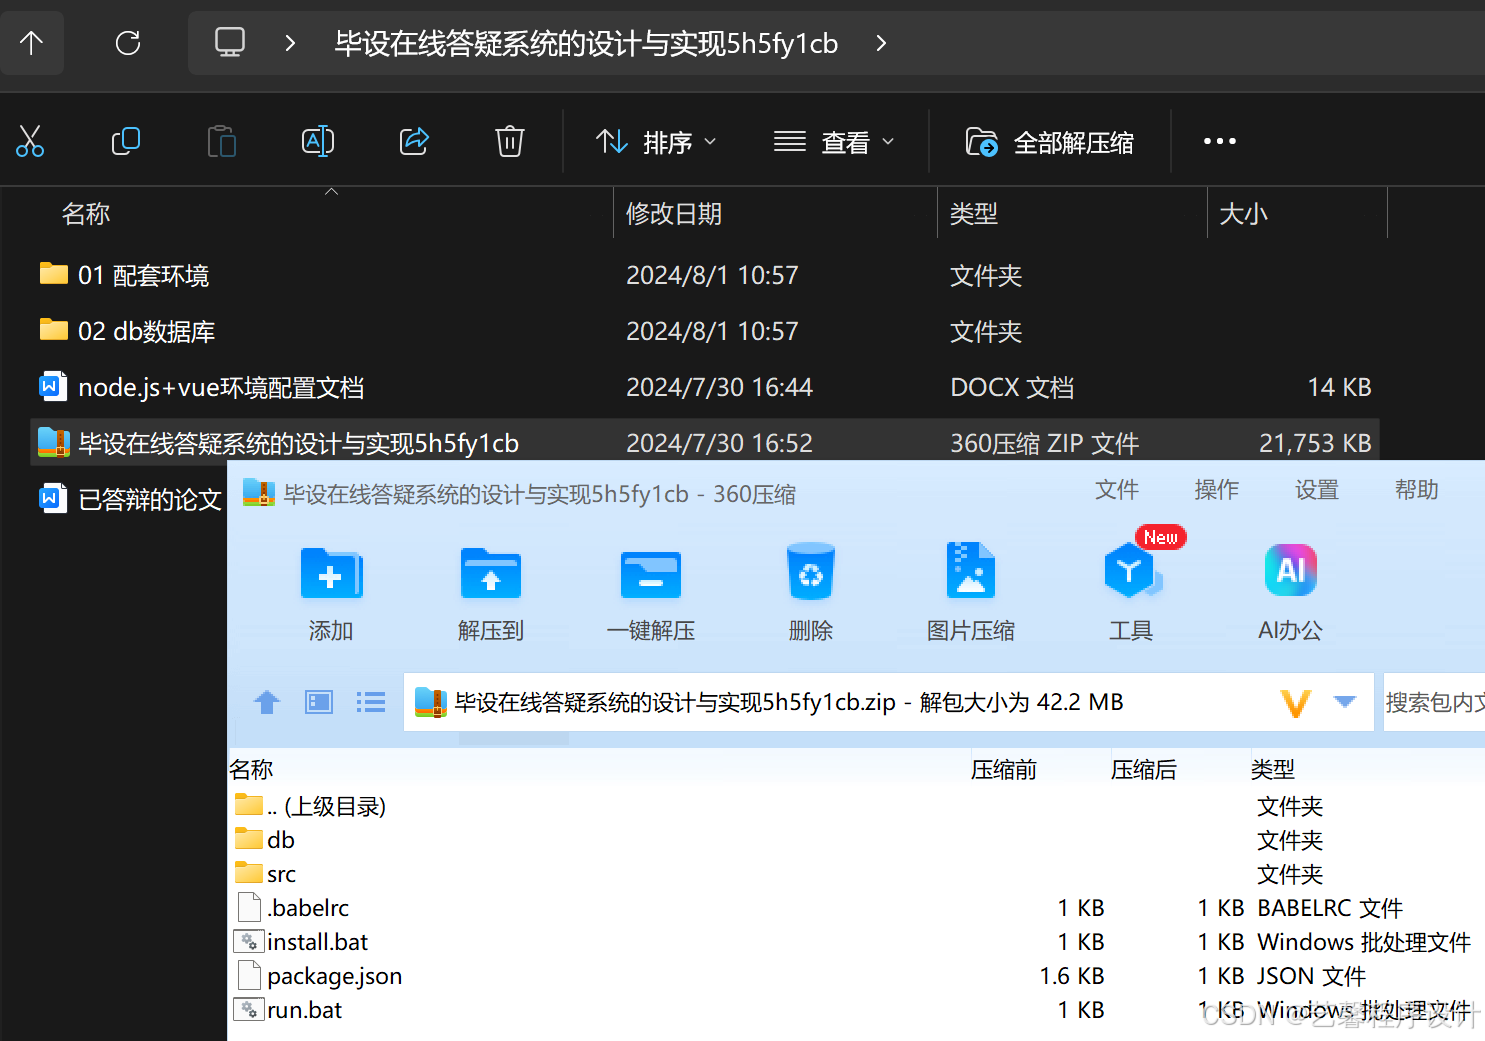
Task: Switch to list view in 360压缩
Action: 370,702
